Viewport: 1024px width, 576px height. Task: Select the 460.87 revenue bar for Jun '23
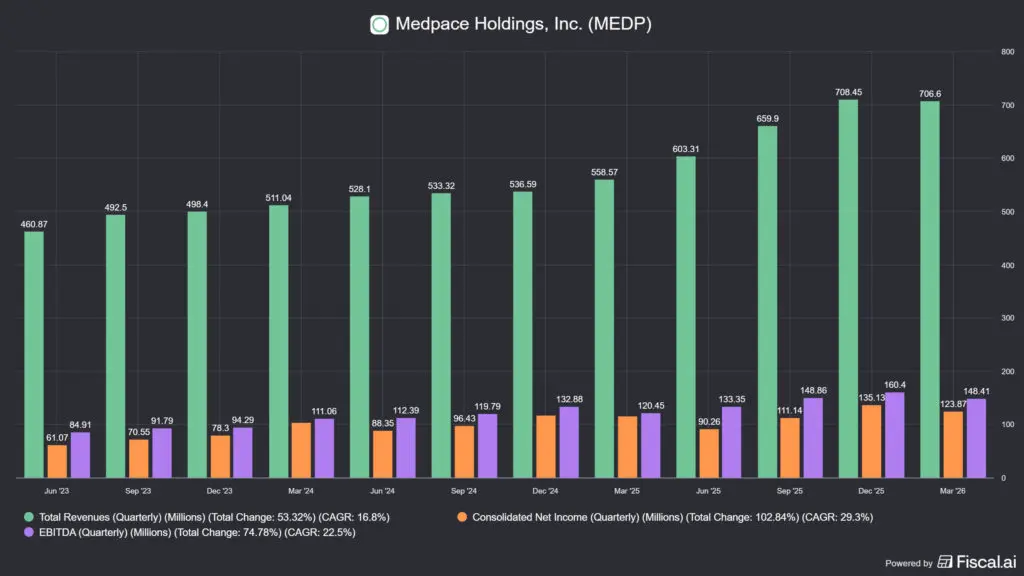click(34, 355)
